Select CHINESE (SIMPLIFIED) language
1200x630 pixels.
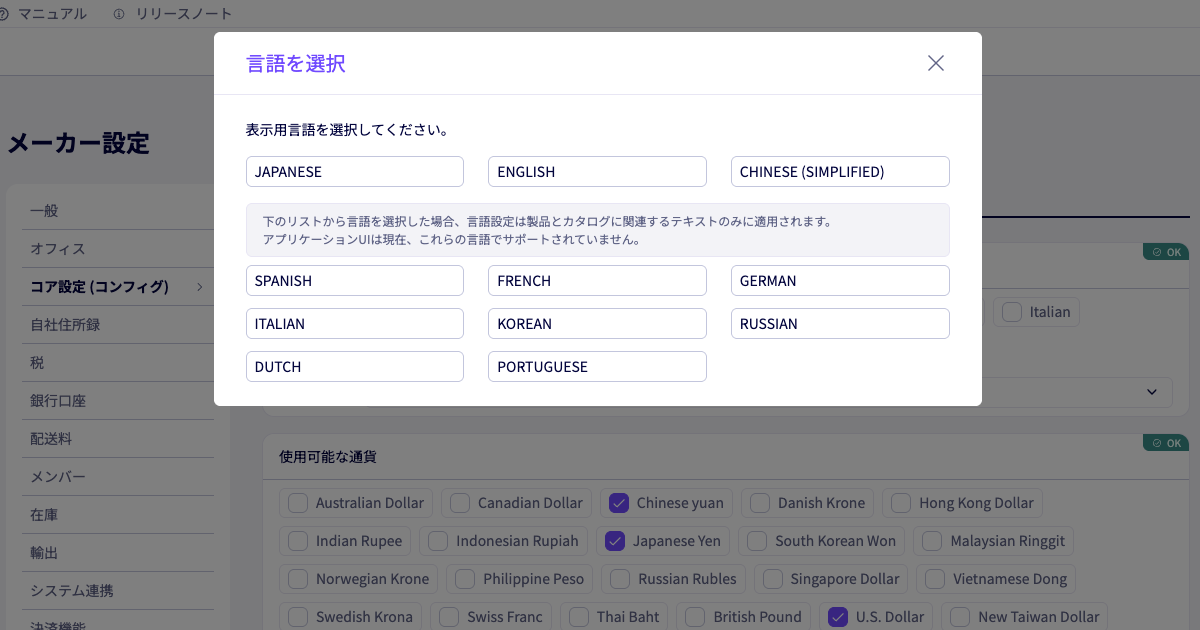click(840, 171)
